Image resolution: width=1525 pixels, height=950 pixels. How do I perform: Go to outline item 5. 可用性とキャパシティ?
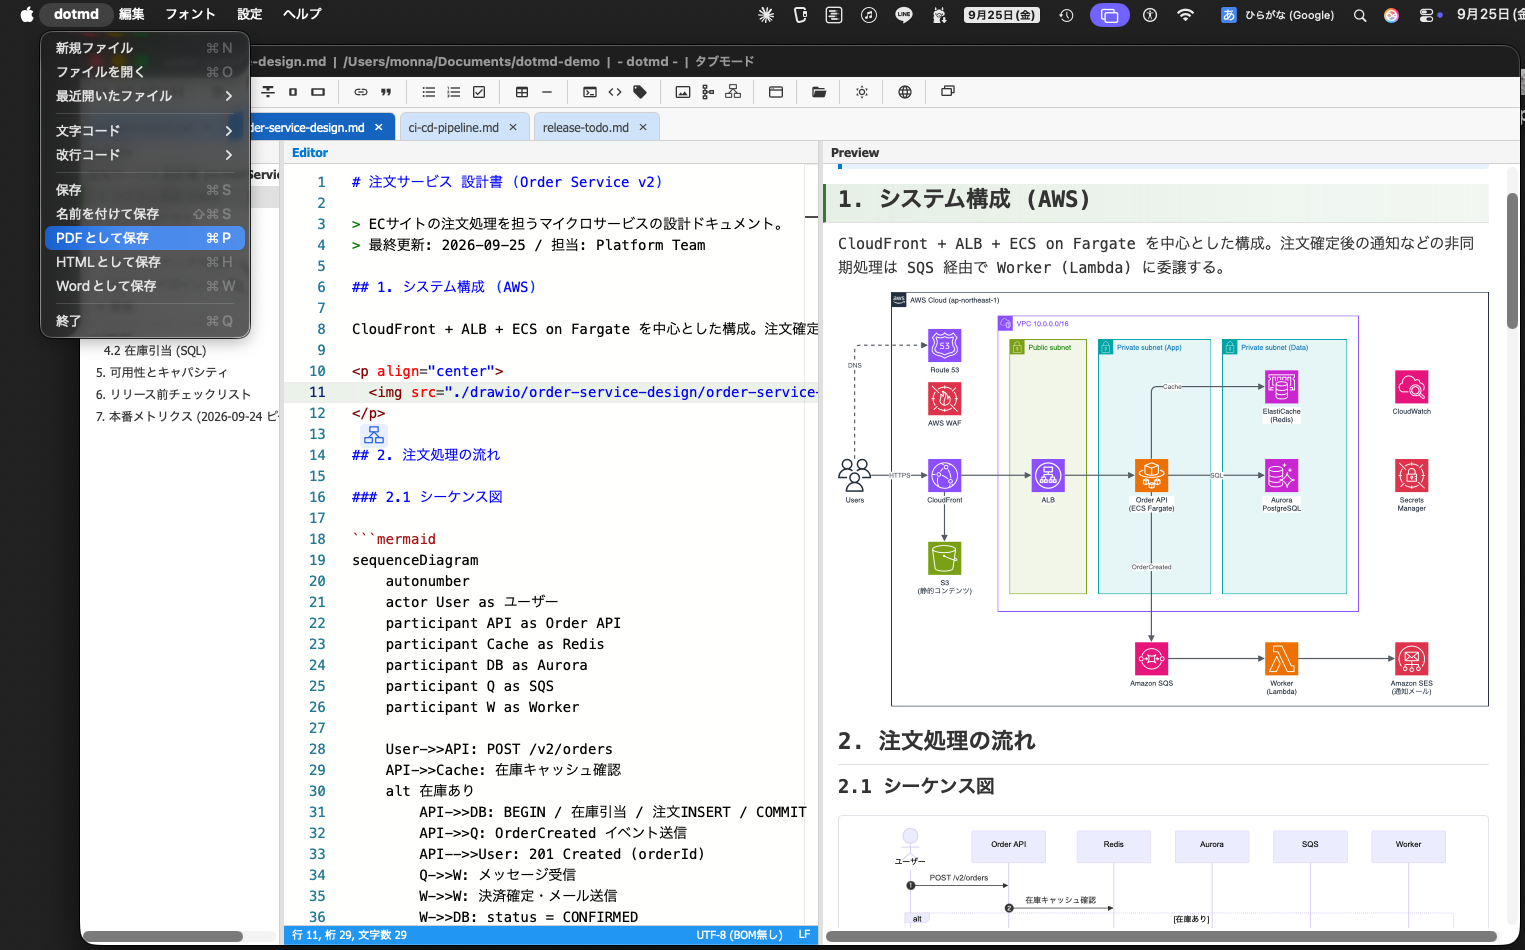(x=162, y=373)
